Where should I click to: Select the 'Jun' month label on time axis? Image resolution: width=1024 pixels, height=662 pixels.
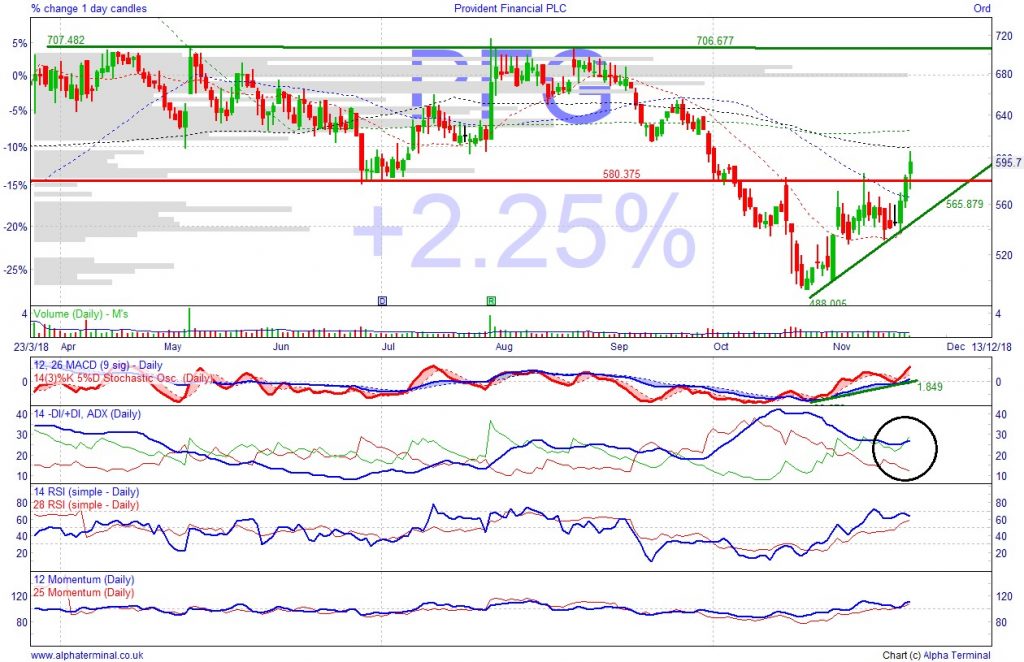(x=281, y=347)
